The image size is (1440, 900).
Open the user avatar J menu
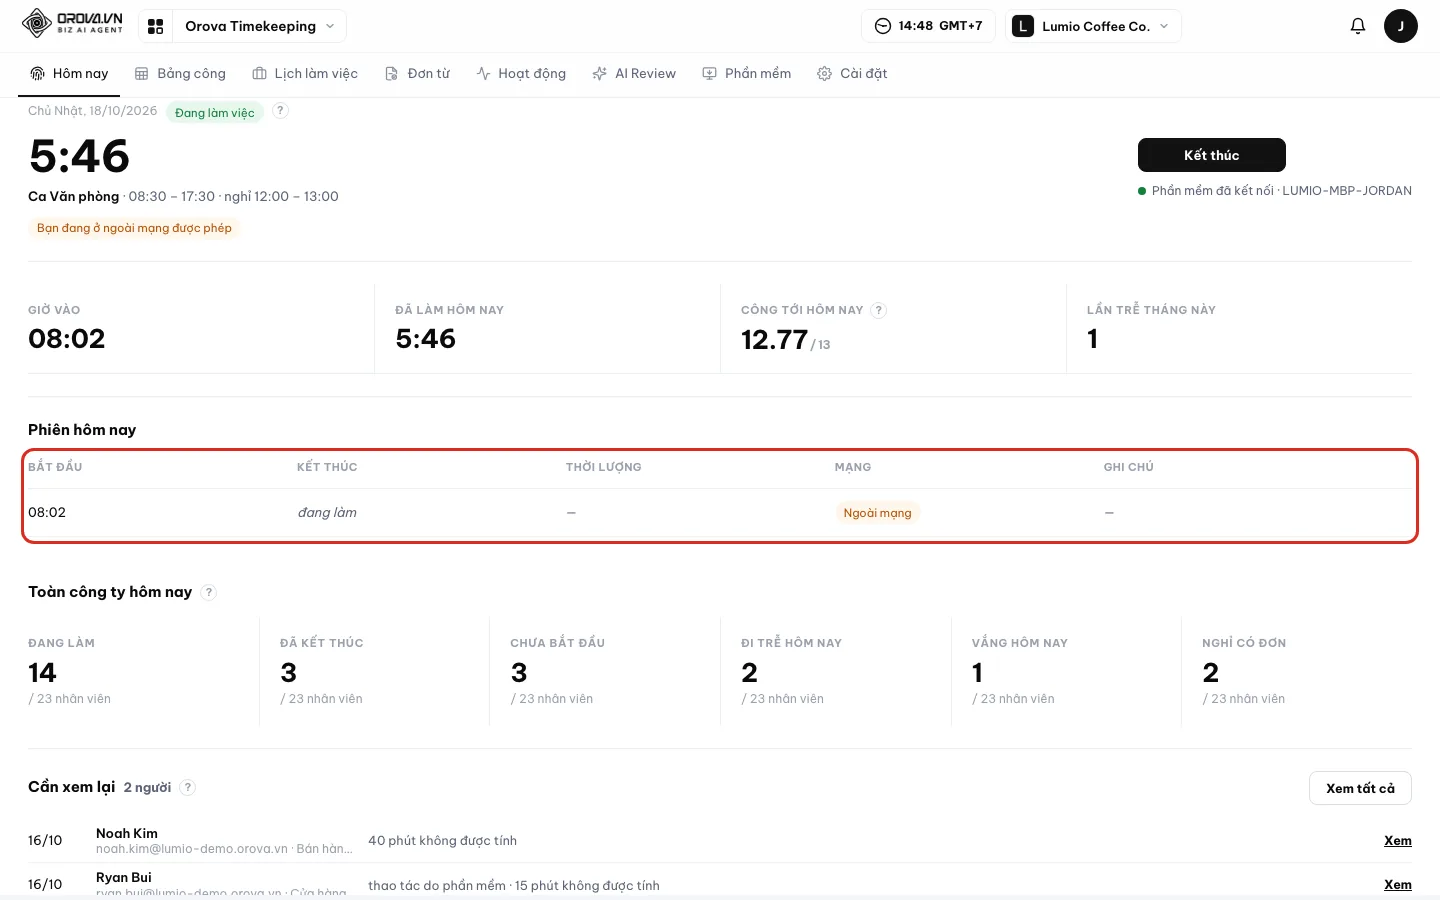[x=1400, y=26]
